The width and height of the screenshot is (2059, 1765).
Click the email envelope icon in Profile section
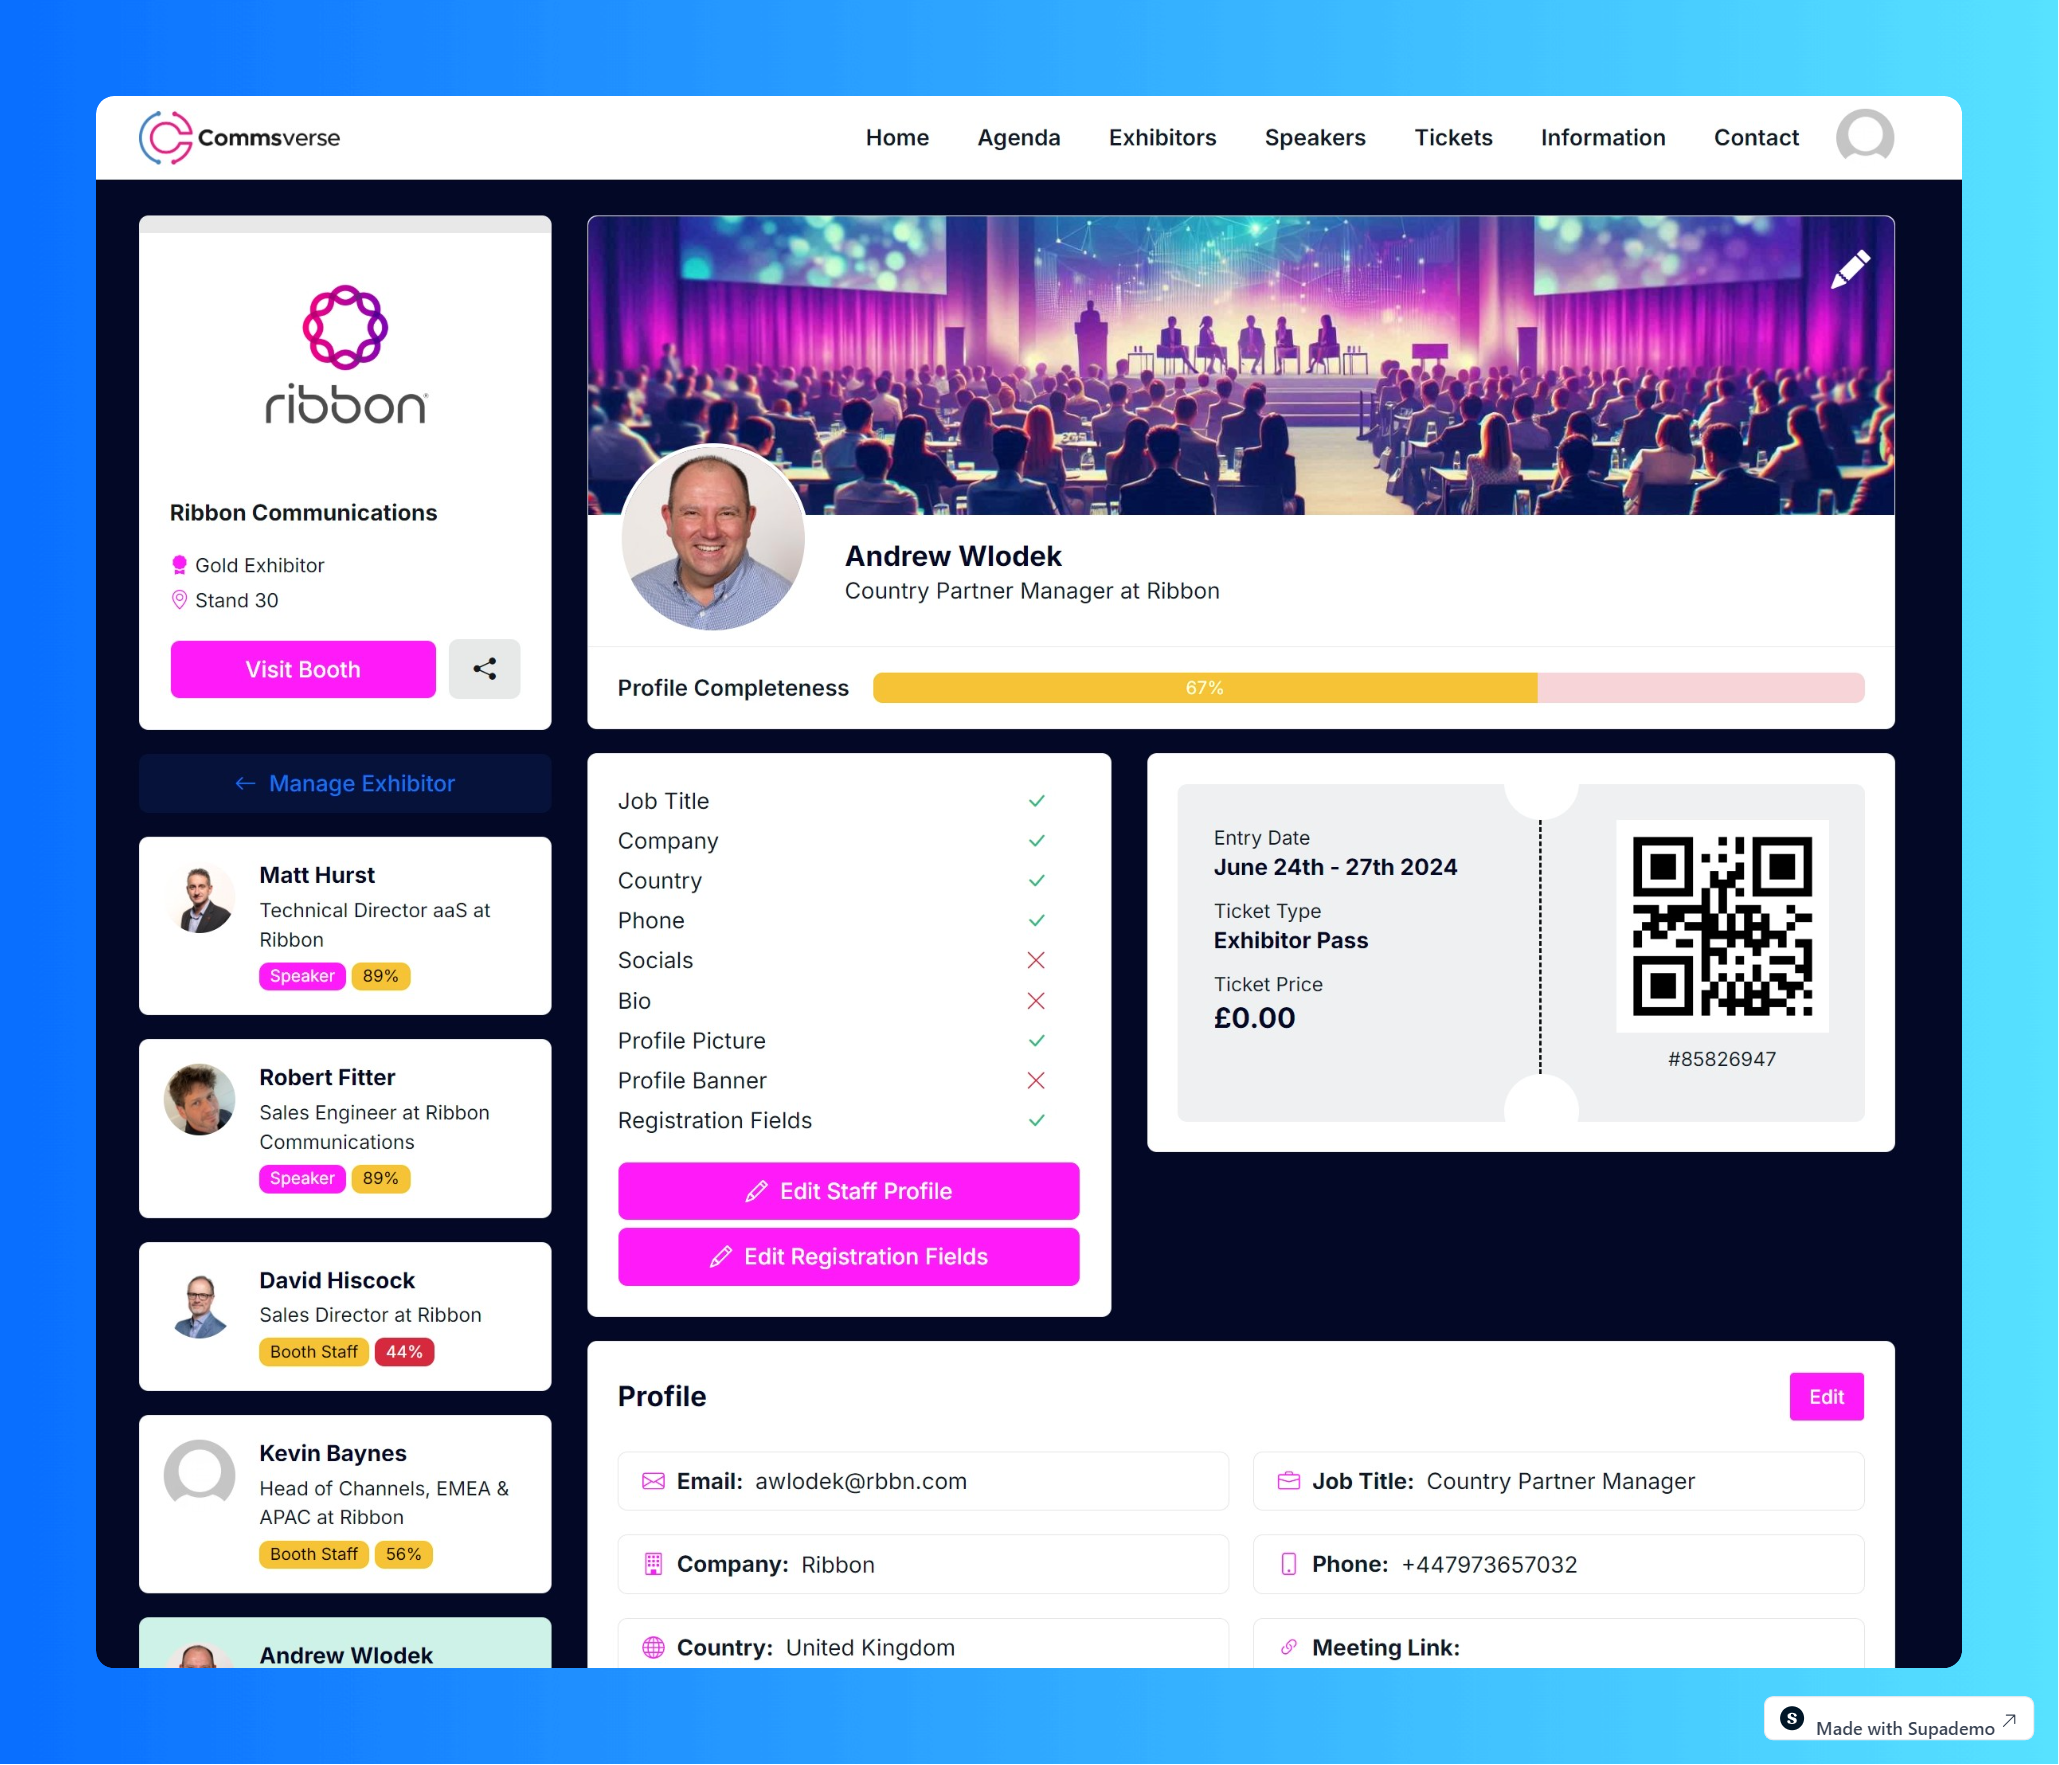(x=653, y=1481)
